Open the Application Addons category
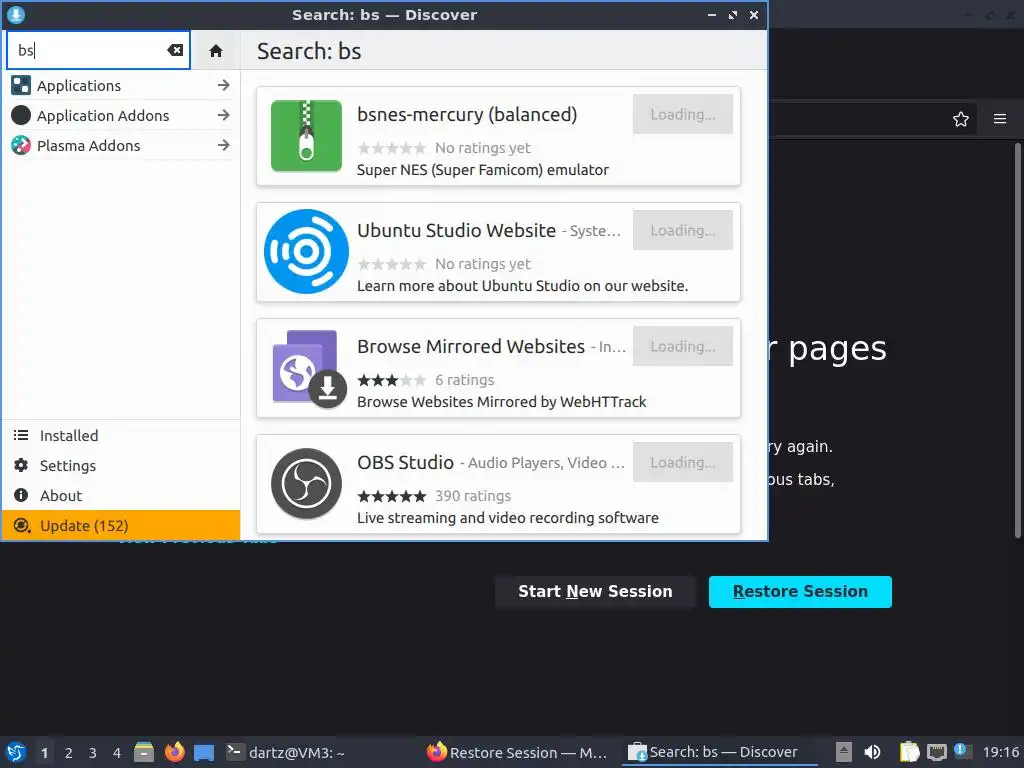The image size is (1024, 768). pyautogui.click(x=121, y=115)
